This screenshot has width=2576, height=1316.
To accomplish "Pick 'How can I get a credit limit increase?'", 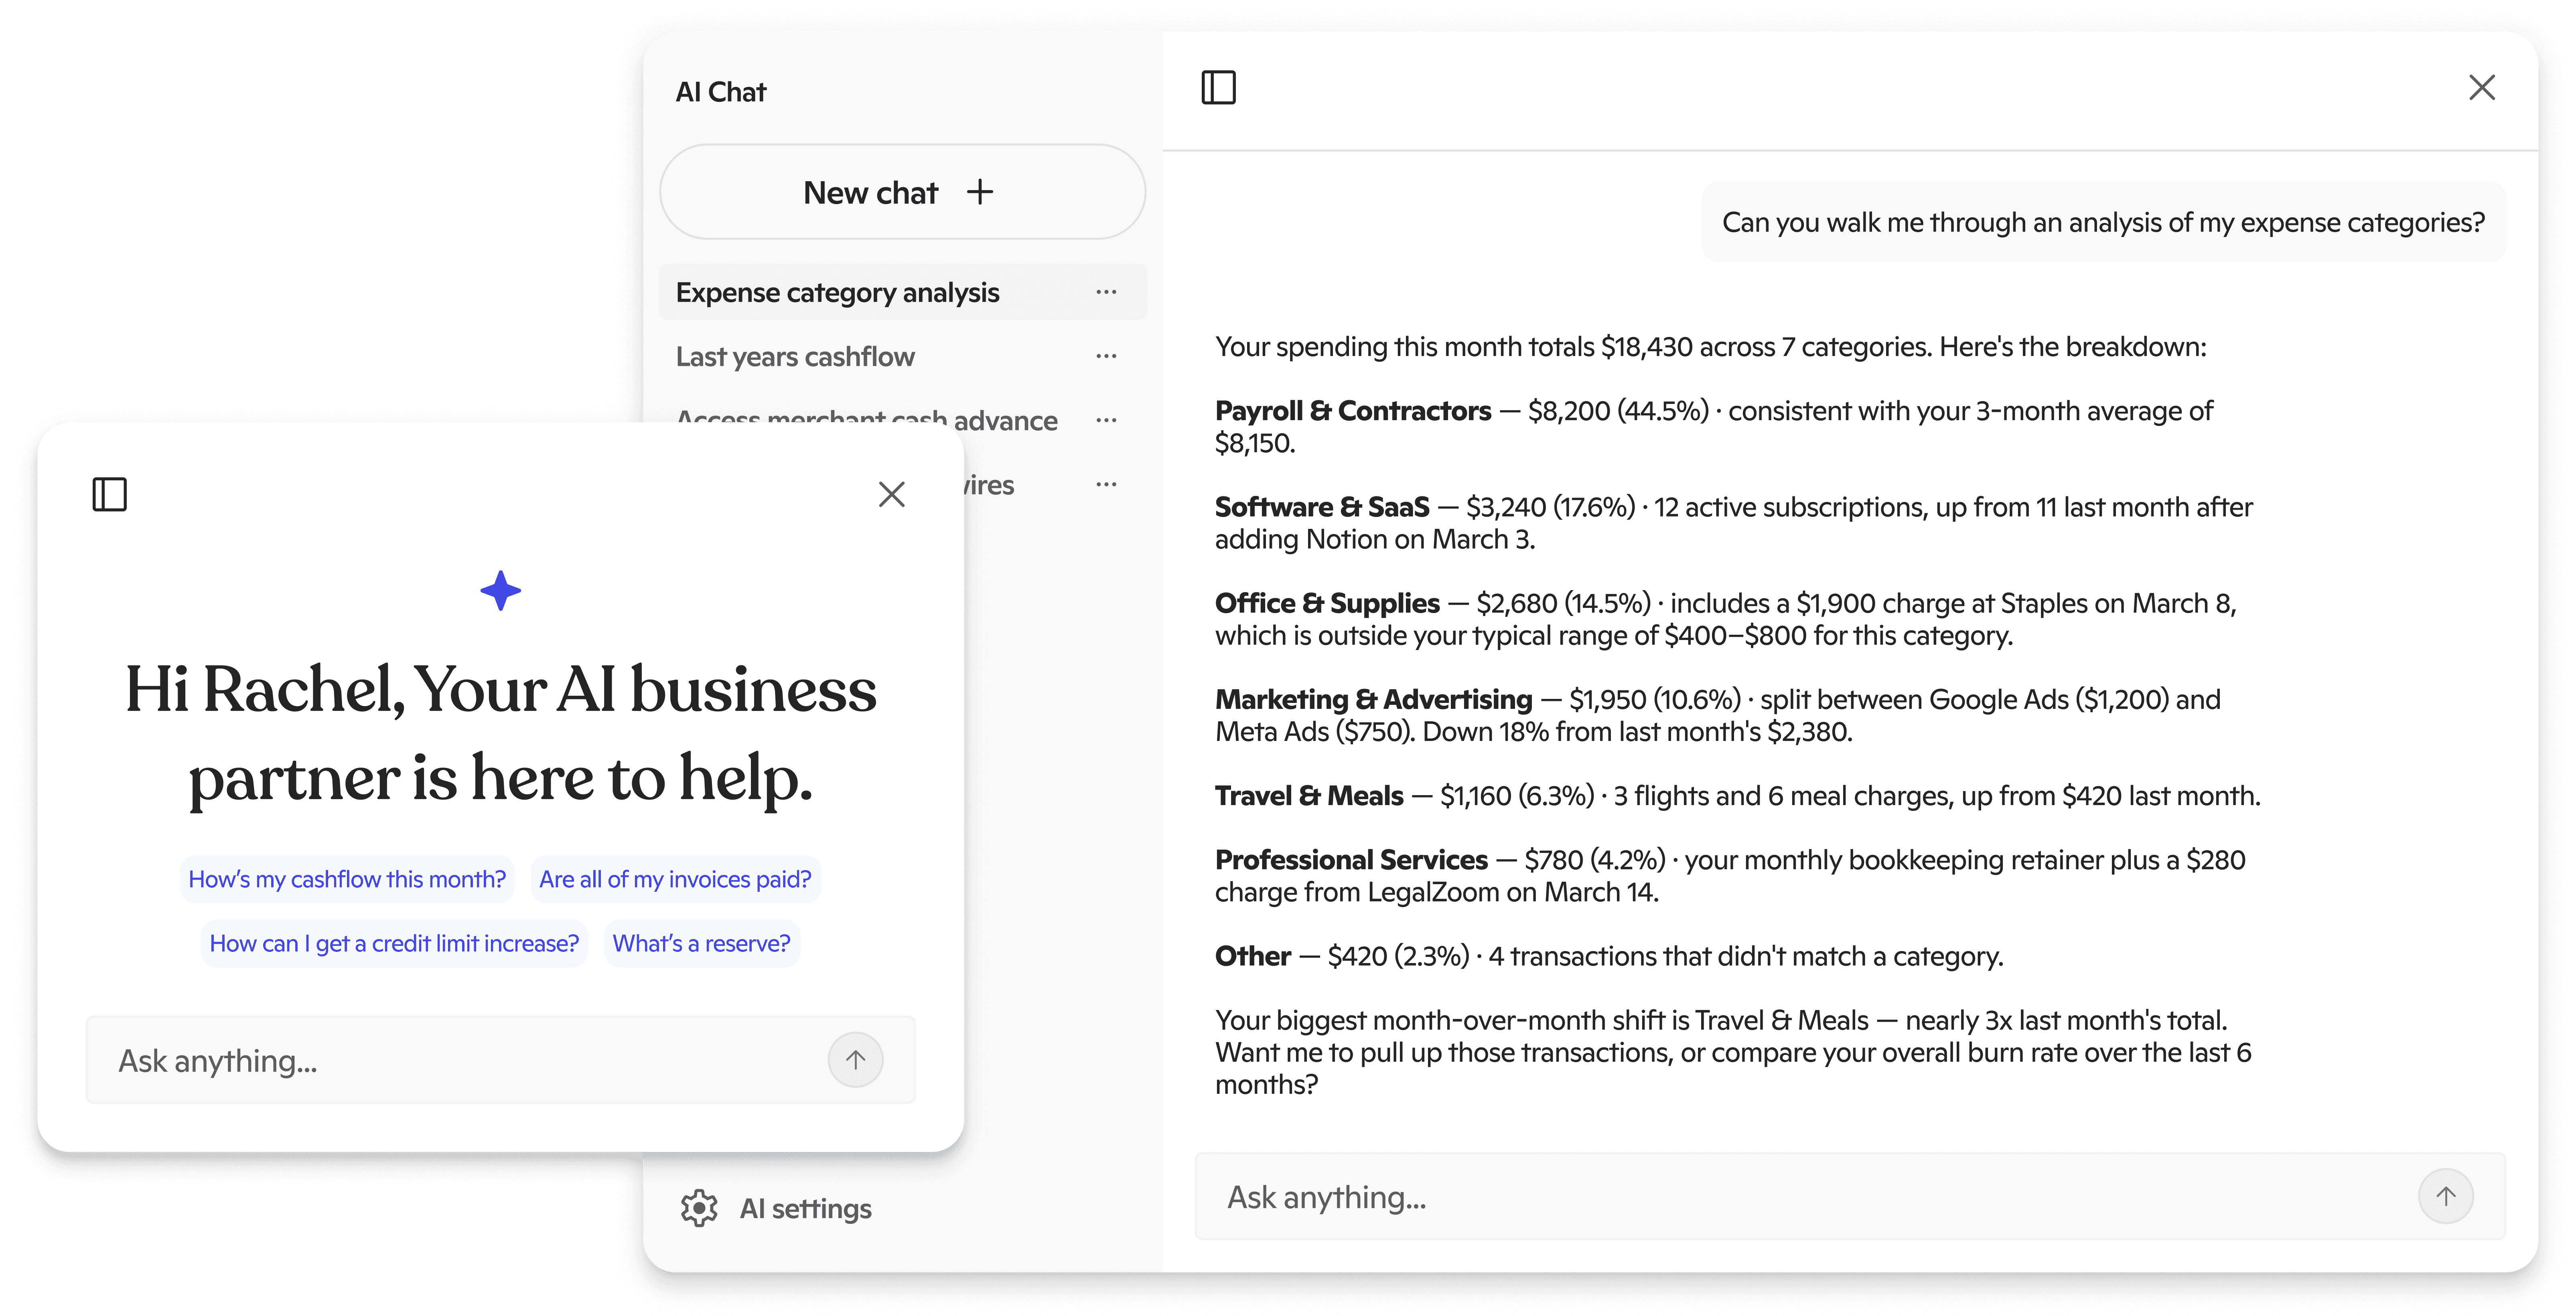I will pos(394,943).
